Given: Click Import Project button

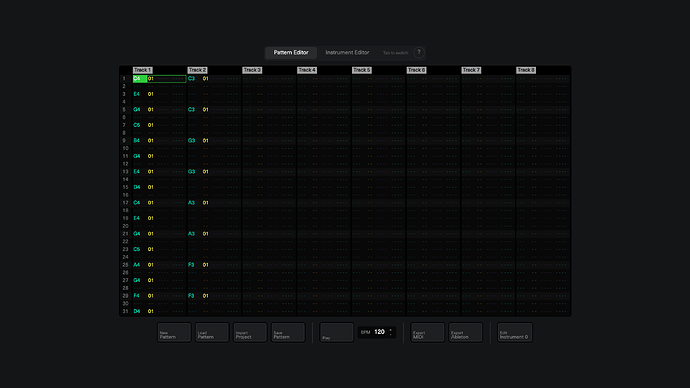Looking at the screenshot, I should tap(250, 333).
